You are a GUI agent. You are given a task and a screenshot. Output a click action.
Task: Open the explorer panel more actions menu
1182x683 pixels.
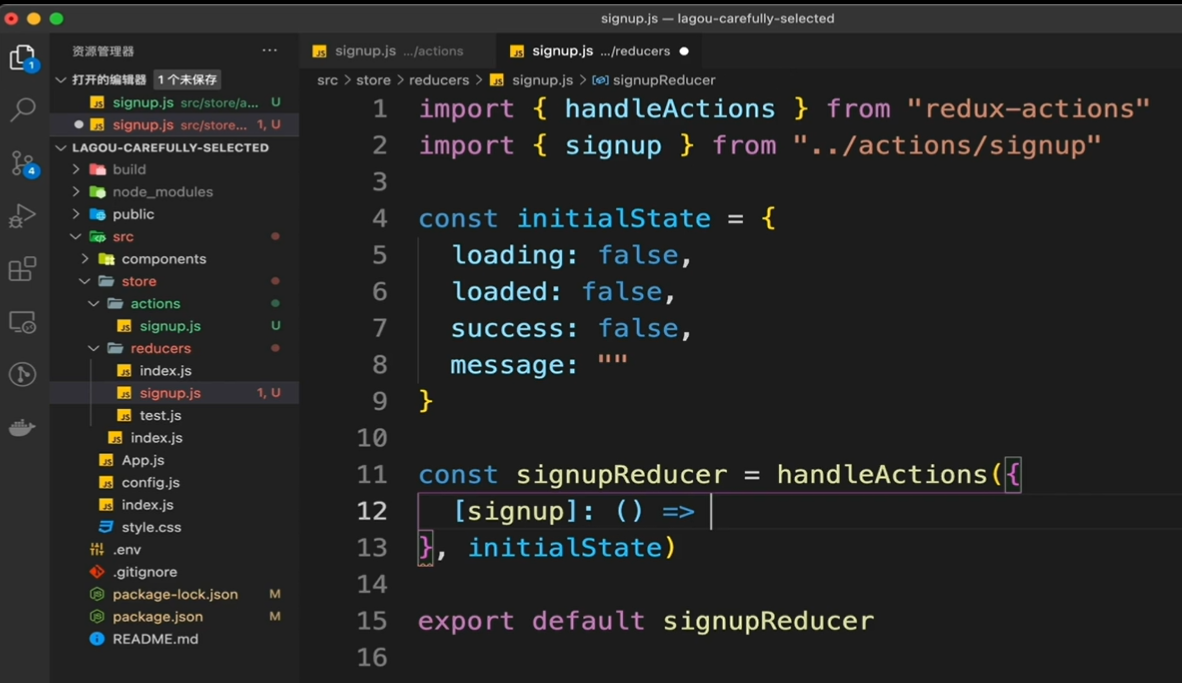269,51
